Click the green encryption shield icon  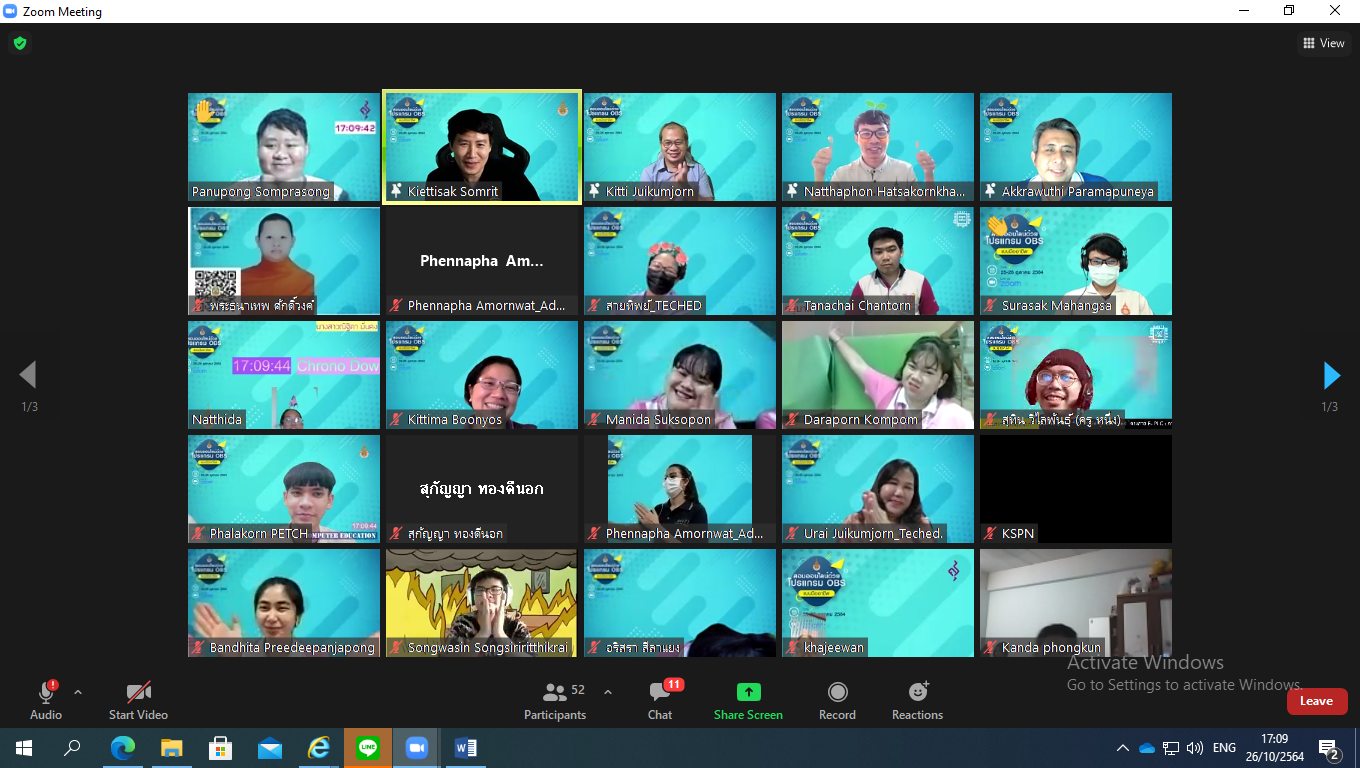pyautogui.click(x=19, y=43)
